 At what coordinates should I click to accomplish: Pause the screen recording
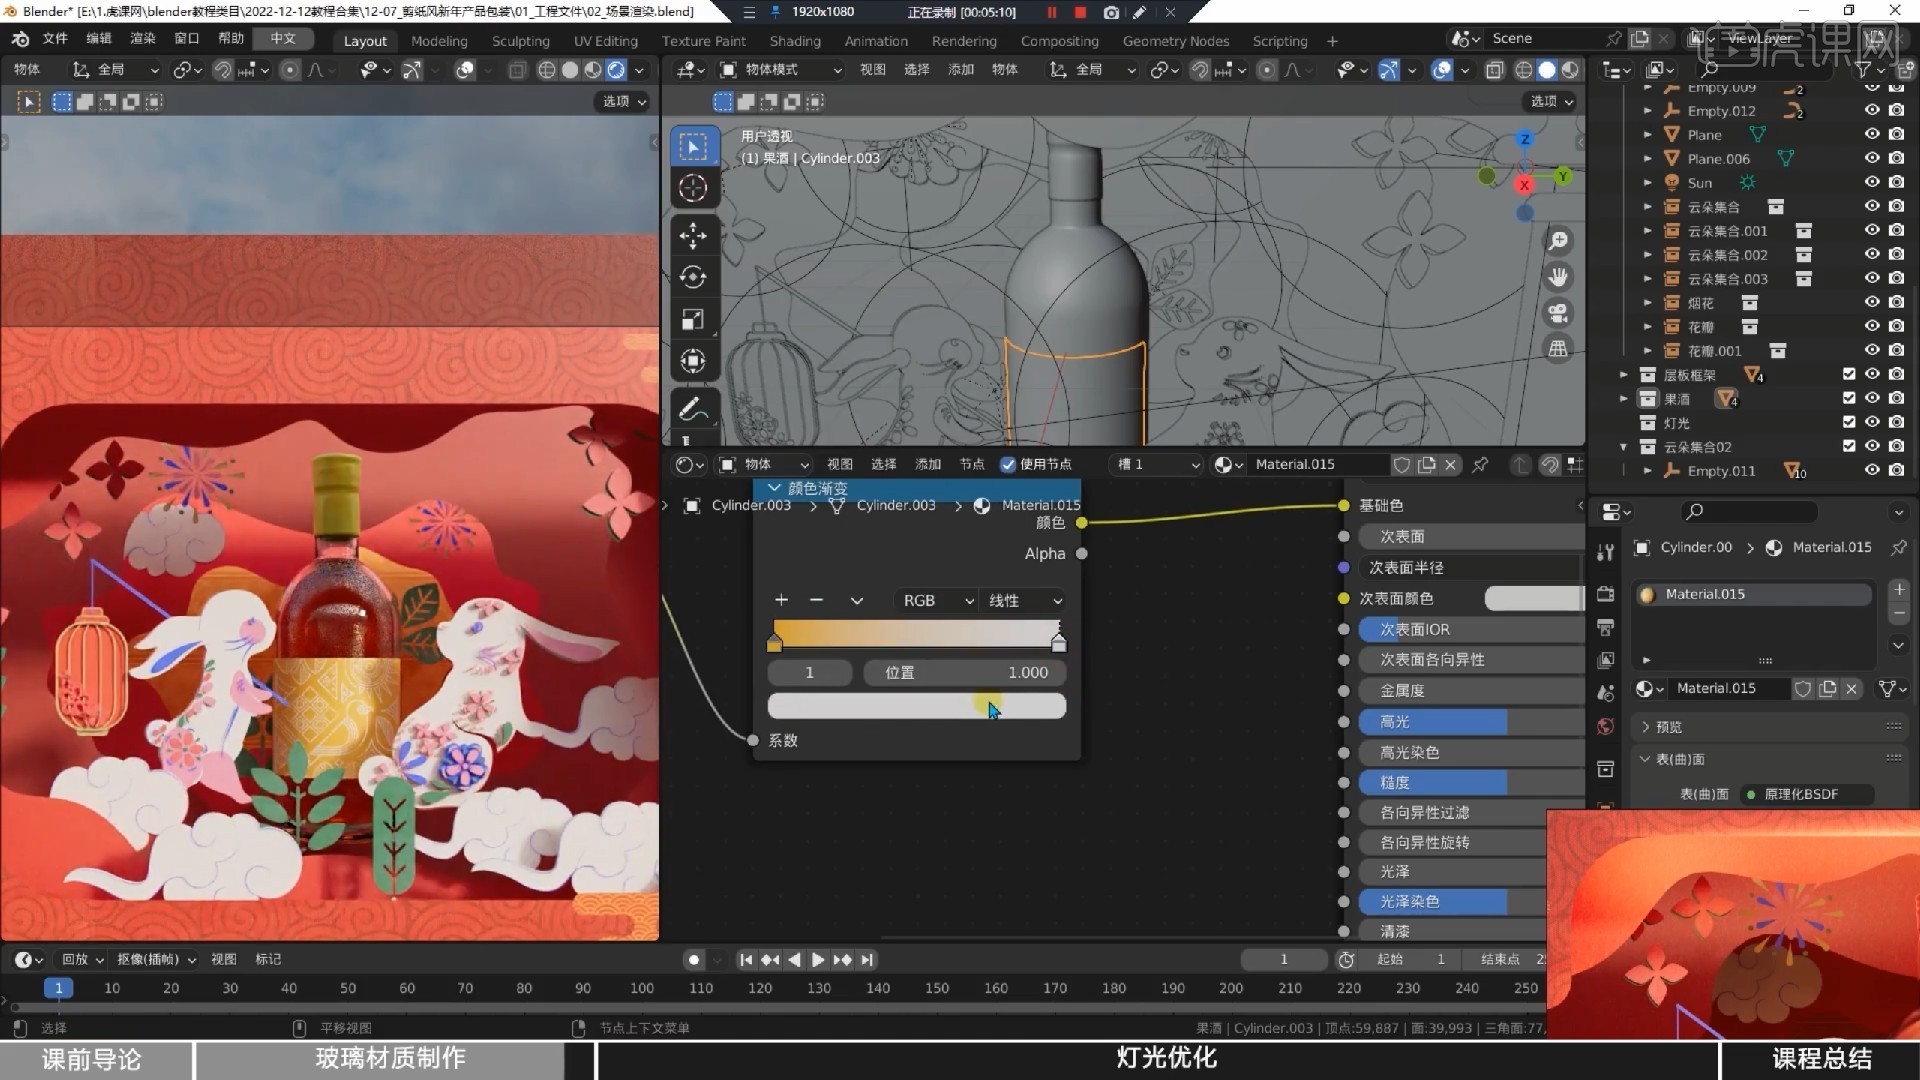coord(1052,12)
